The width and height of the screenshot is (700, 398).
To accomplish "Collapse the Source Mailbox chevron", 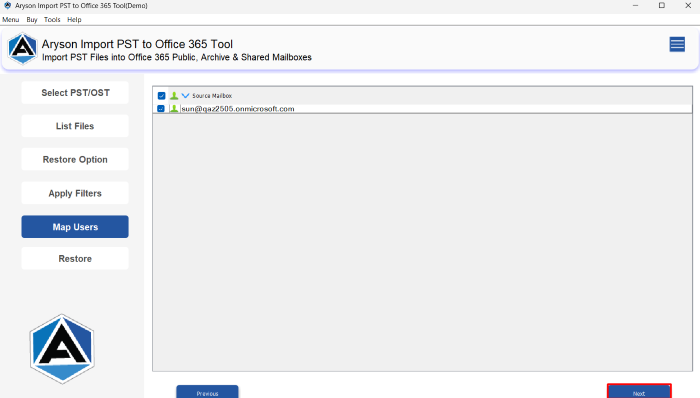I will pos(185,95).
